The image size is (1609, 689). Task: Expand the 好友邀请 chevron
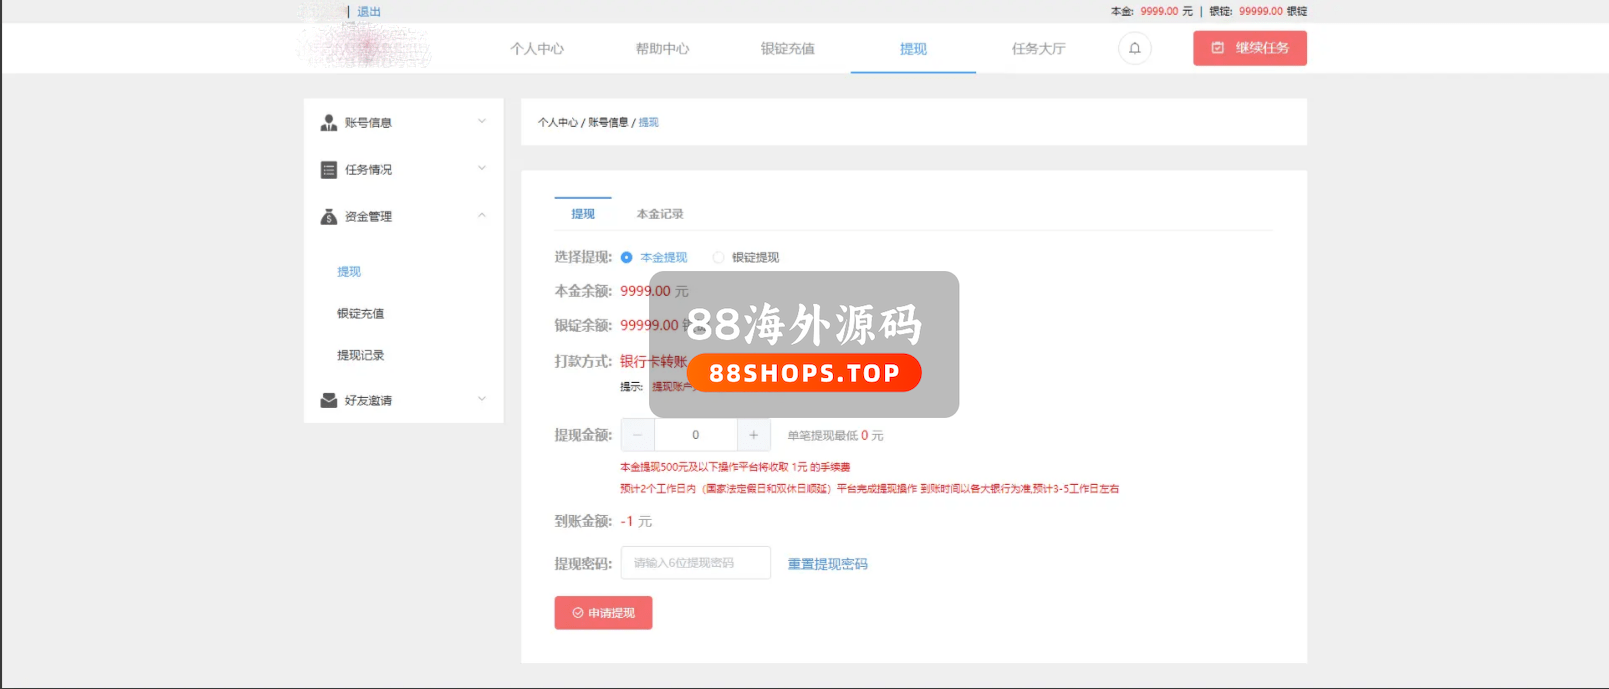pos(481,400)
